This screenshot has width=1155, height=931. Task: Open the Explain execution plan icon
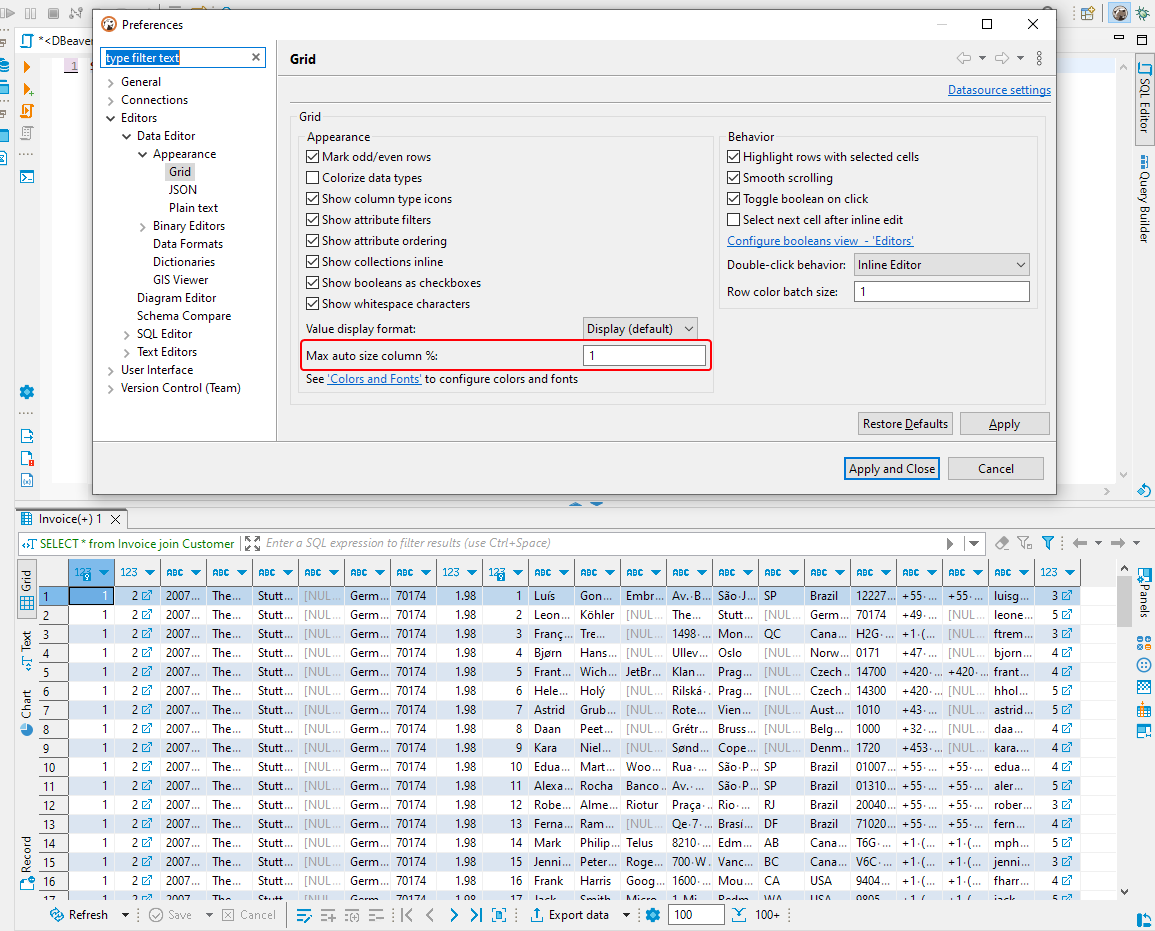click(x=27, y=132)
